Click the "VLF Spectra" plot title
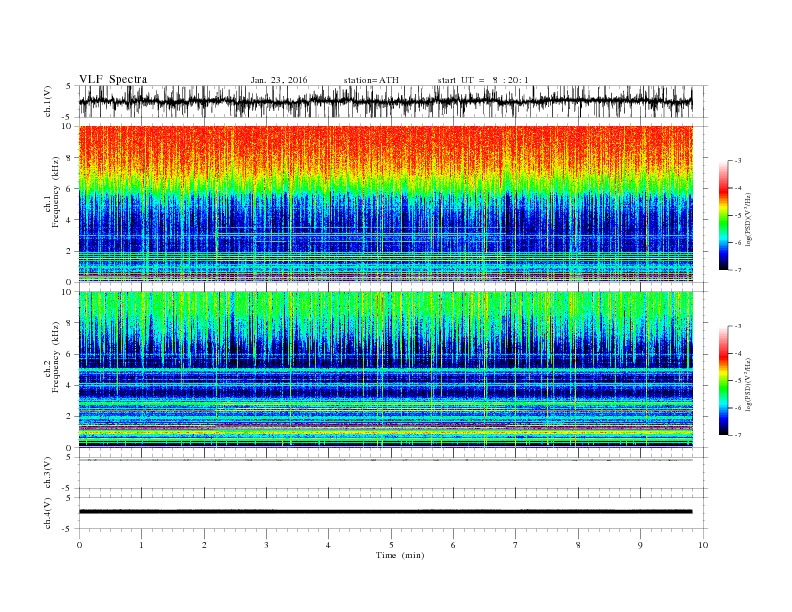The image size is (792, 612). (x=113, y=79)
